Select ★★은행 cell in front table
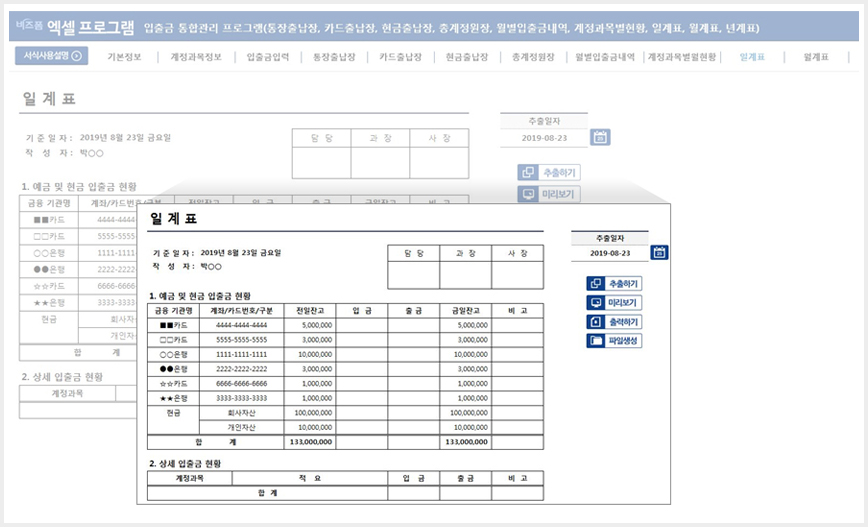This screenshot has height=527, width=868. click(173, 398)
